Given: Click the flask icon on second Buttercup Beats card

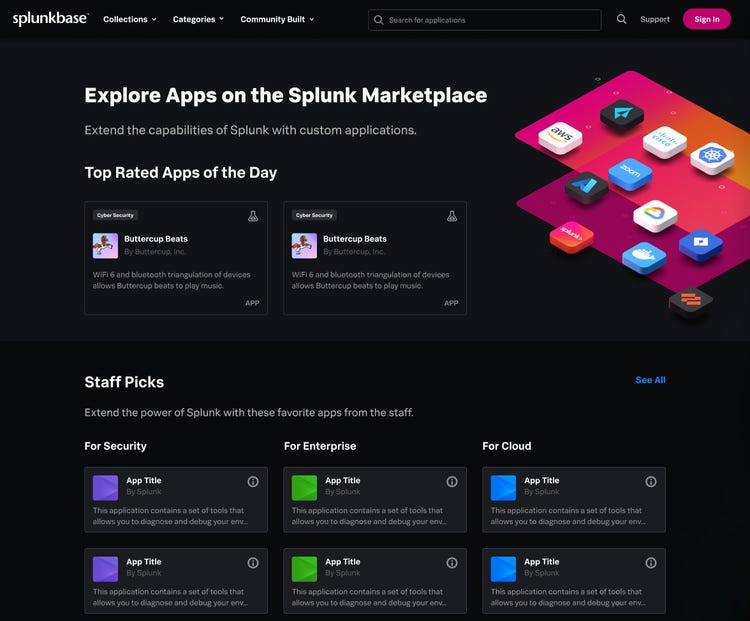Looking at the screenshot, I should pos(452,215).
